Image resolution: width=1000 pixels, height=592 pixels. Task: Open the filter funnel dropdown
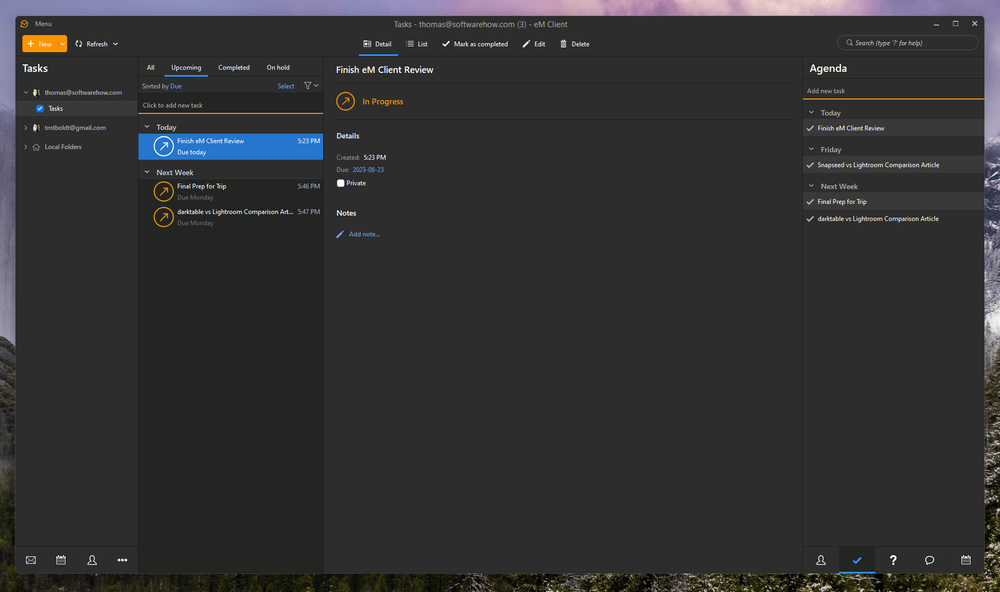coord(311,85)
